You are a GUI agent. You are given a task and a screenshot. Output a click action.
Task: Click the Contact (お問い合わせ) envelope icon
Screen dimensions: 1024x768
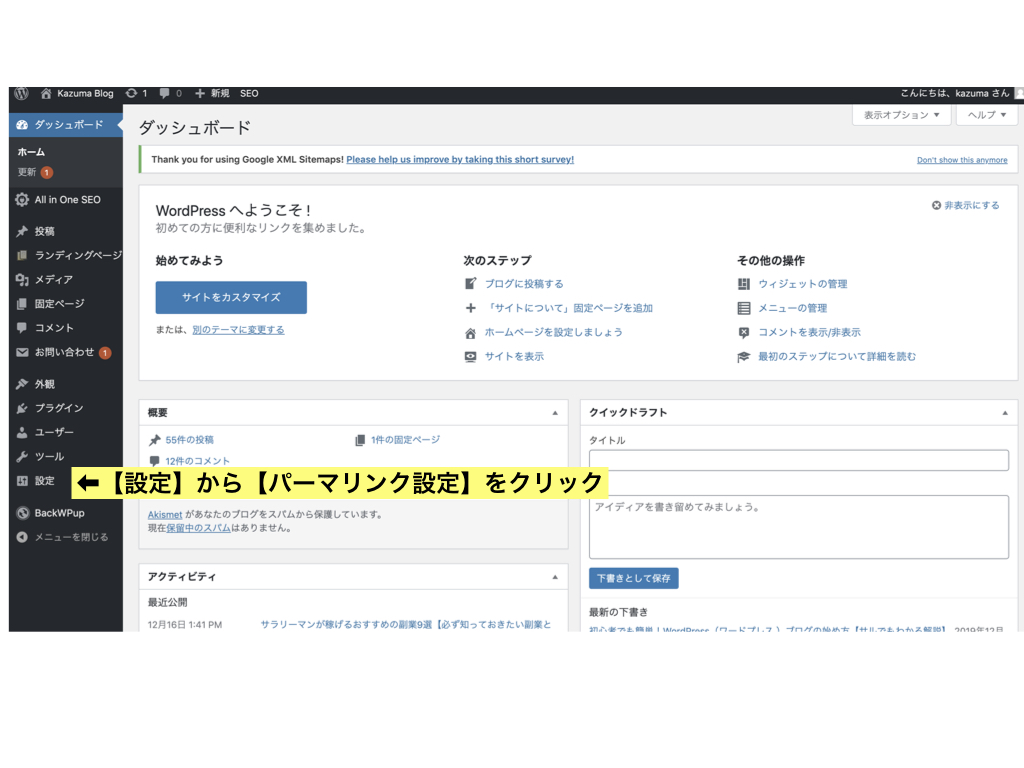tap(22, 353)
